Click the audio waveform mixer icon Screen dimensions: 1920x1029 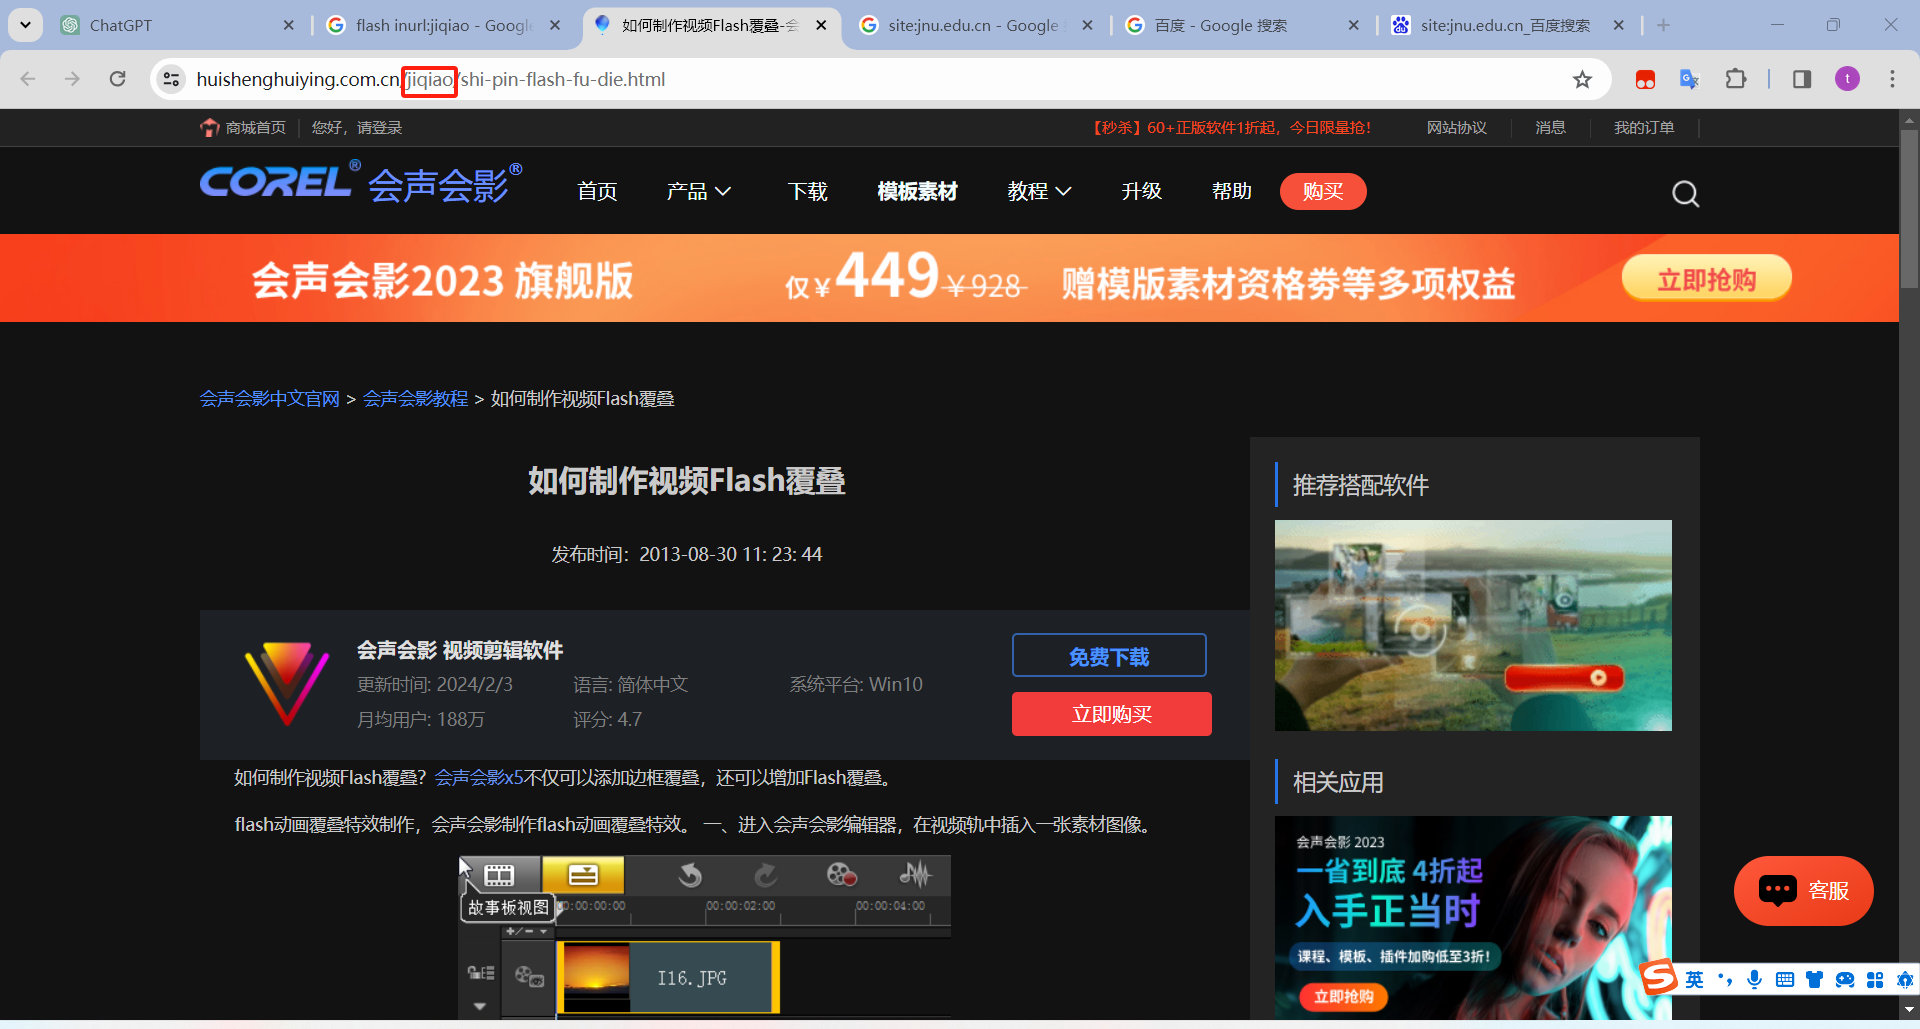915,875
